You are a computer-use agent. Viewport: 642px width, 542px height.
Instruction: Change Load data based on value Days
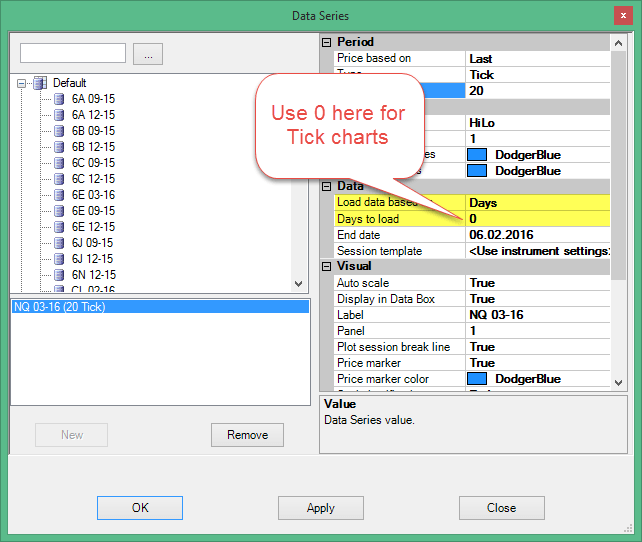coord(538,203)
